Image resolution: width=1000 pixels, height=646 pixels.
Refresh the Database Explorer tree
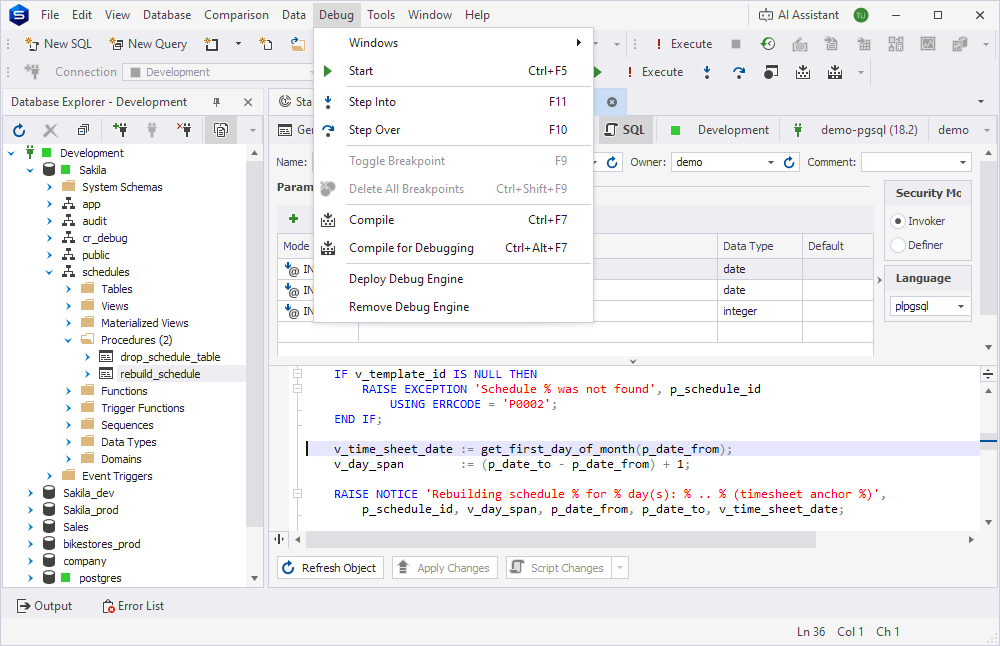[x=19, y=131]
